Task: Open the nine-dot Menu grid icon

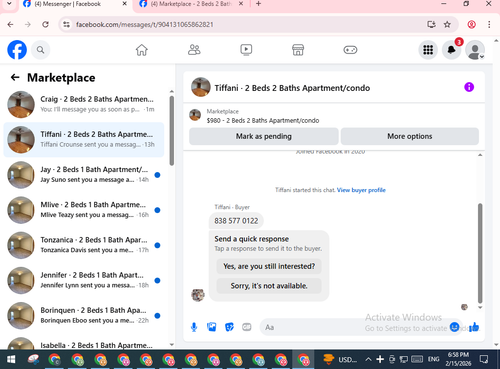Action: pos(428,50)
